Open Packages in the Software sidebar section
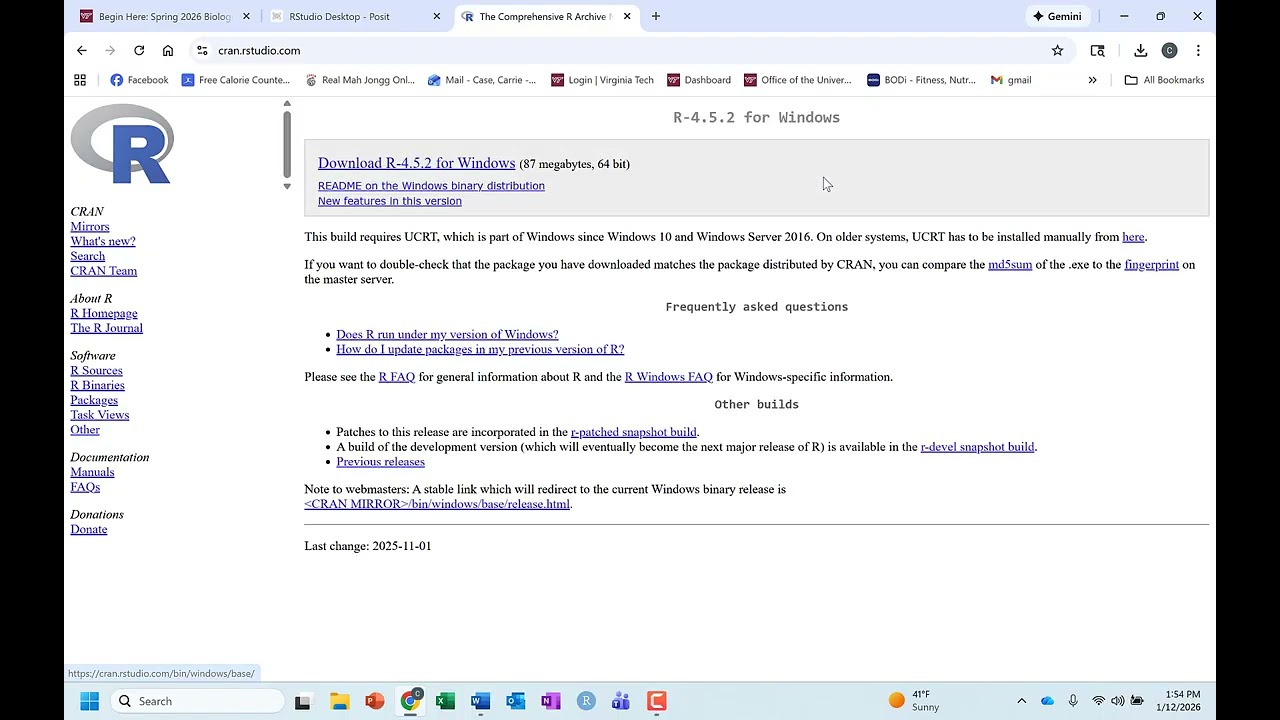This screenshot has height=720, width=1280. [94, 400]
